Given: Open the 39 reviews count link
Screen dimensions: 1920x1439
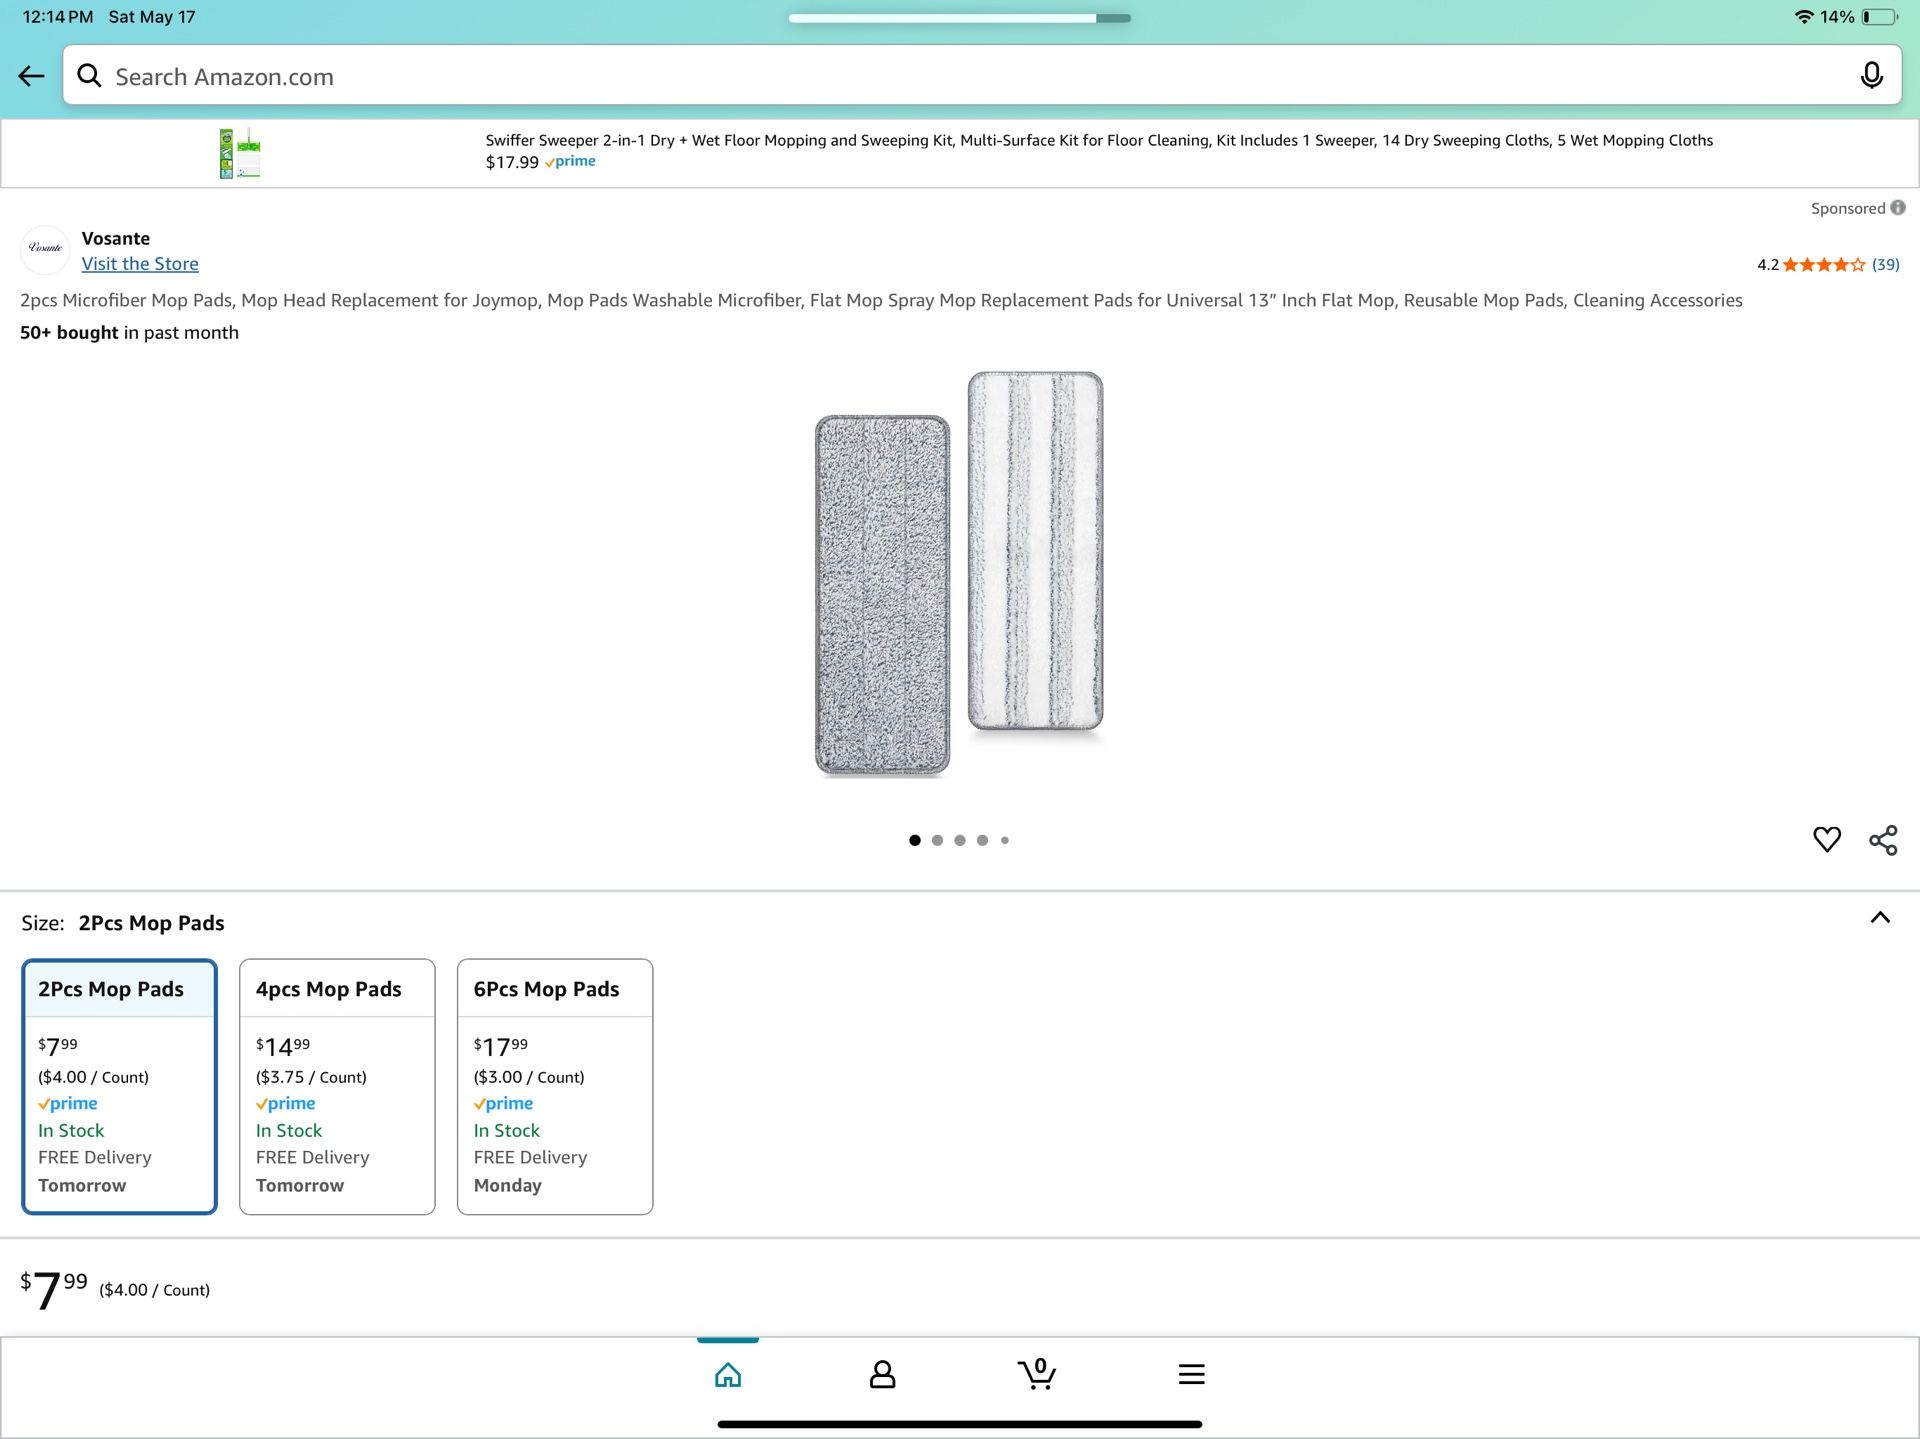Looking at the screenshot, I should [x=1885, y=265].
